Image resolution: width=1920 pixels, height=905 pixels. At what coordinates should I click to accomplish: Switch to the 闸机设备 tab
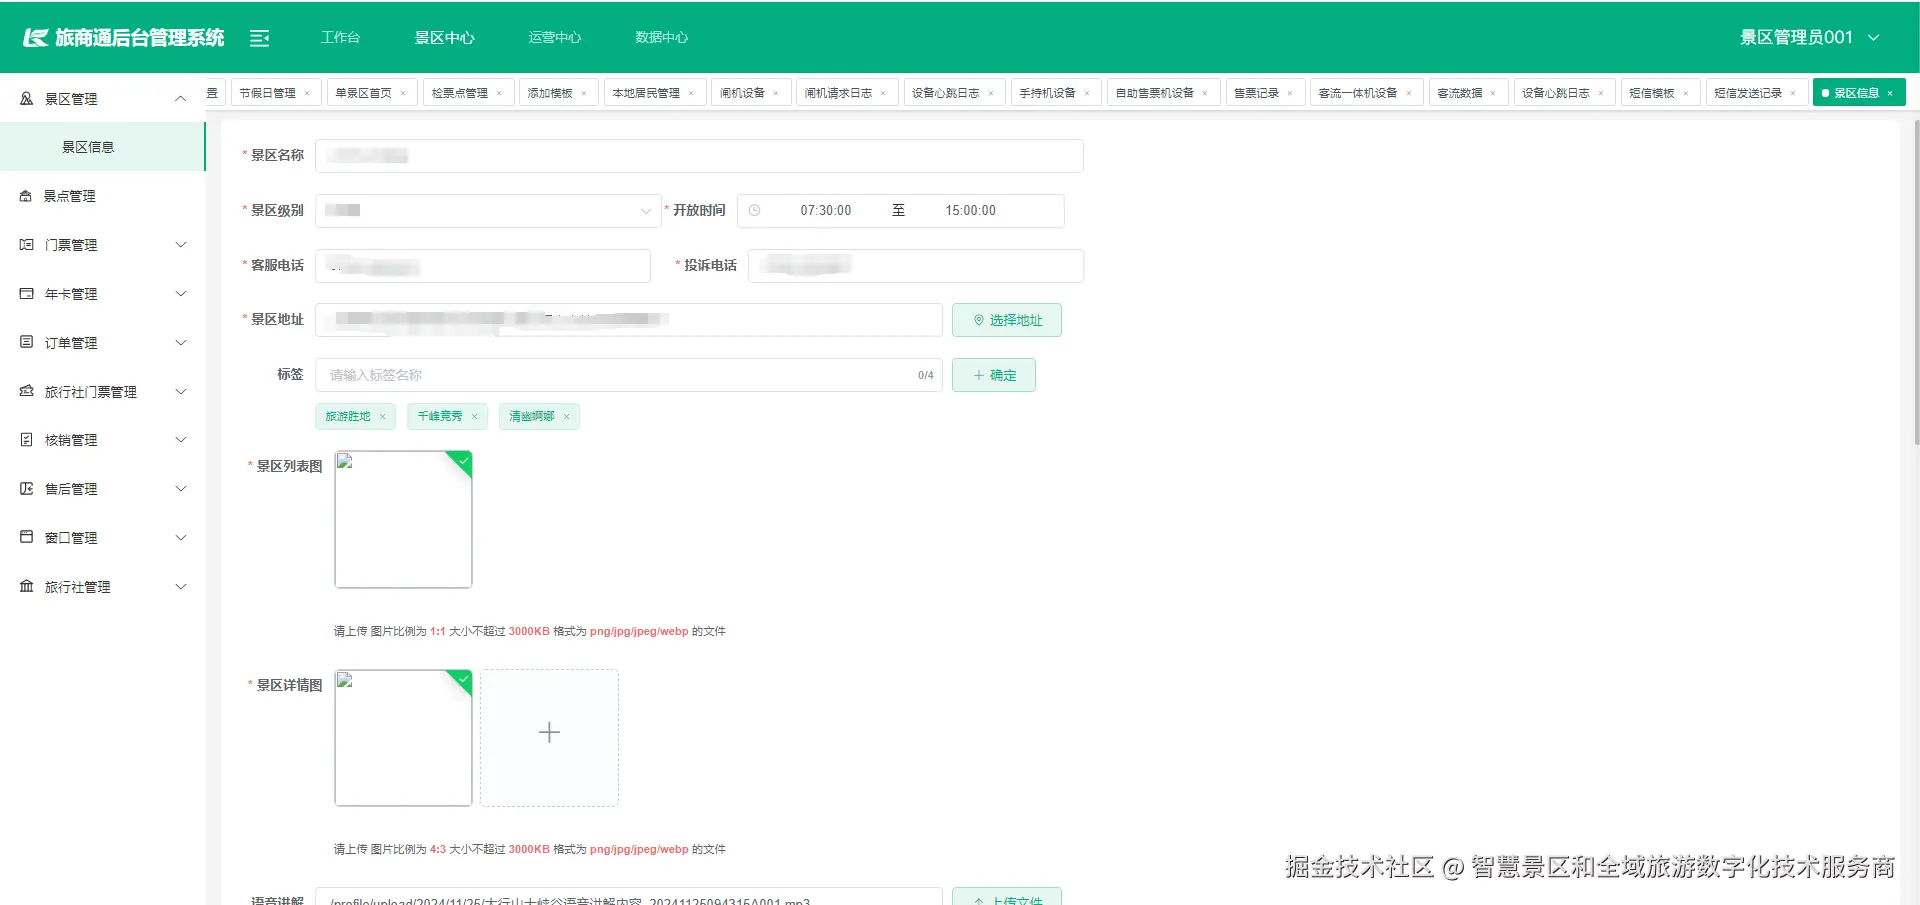tap(744, 92)
